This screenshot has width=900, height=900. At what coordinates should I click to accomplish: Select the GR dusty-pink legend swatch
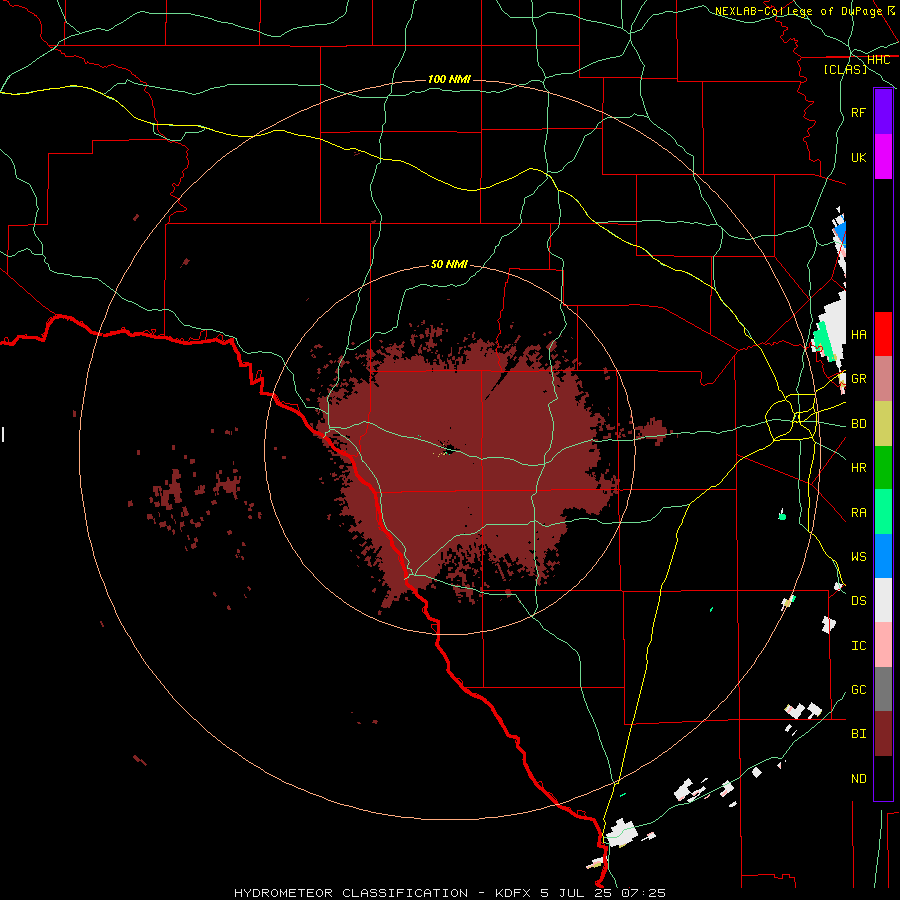[x=883, y=379]
